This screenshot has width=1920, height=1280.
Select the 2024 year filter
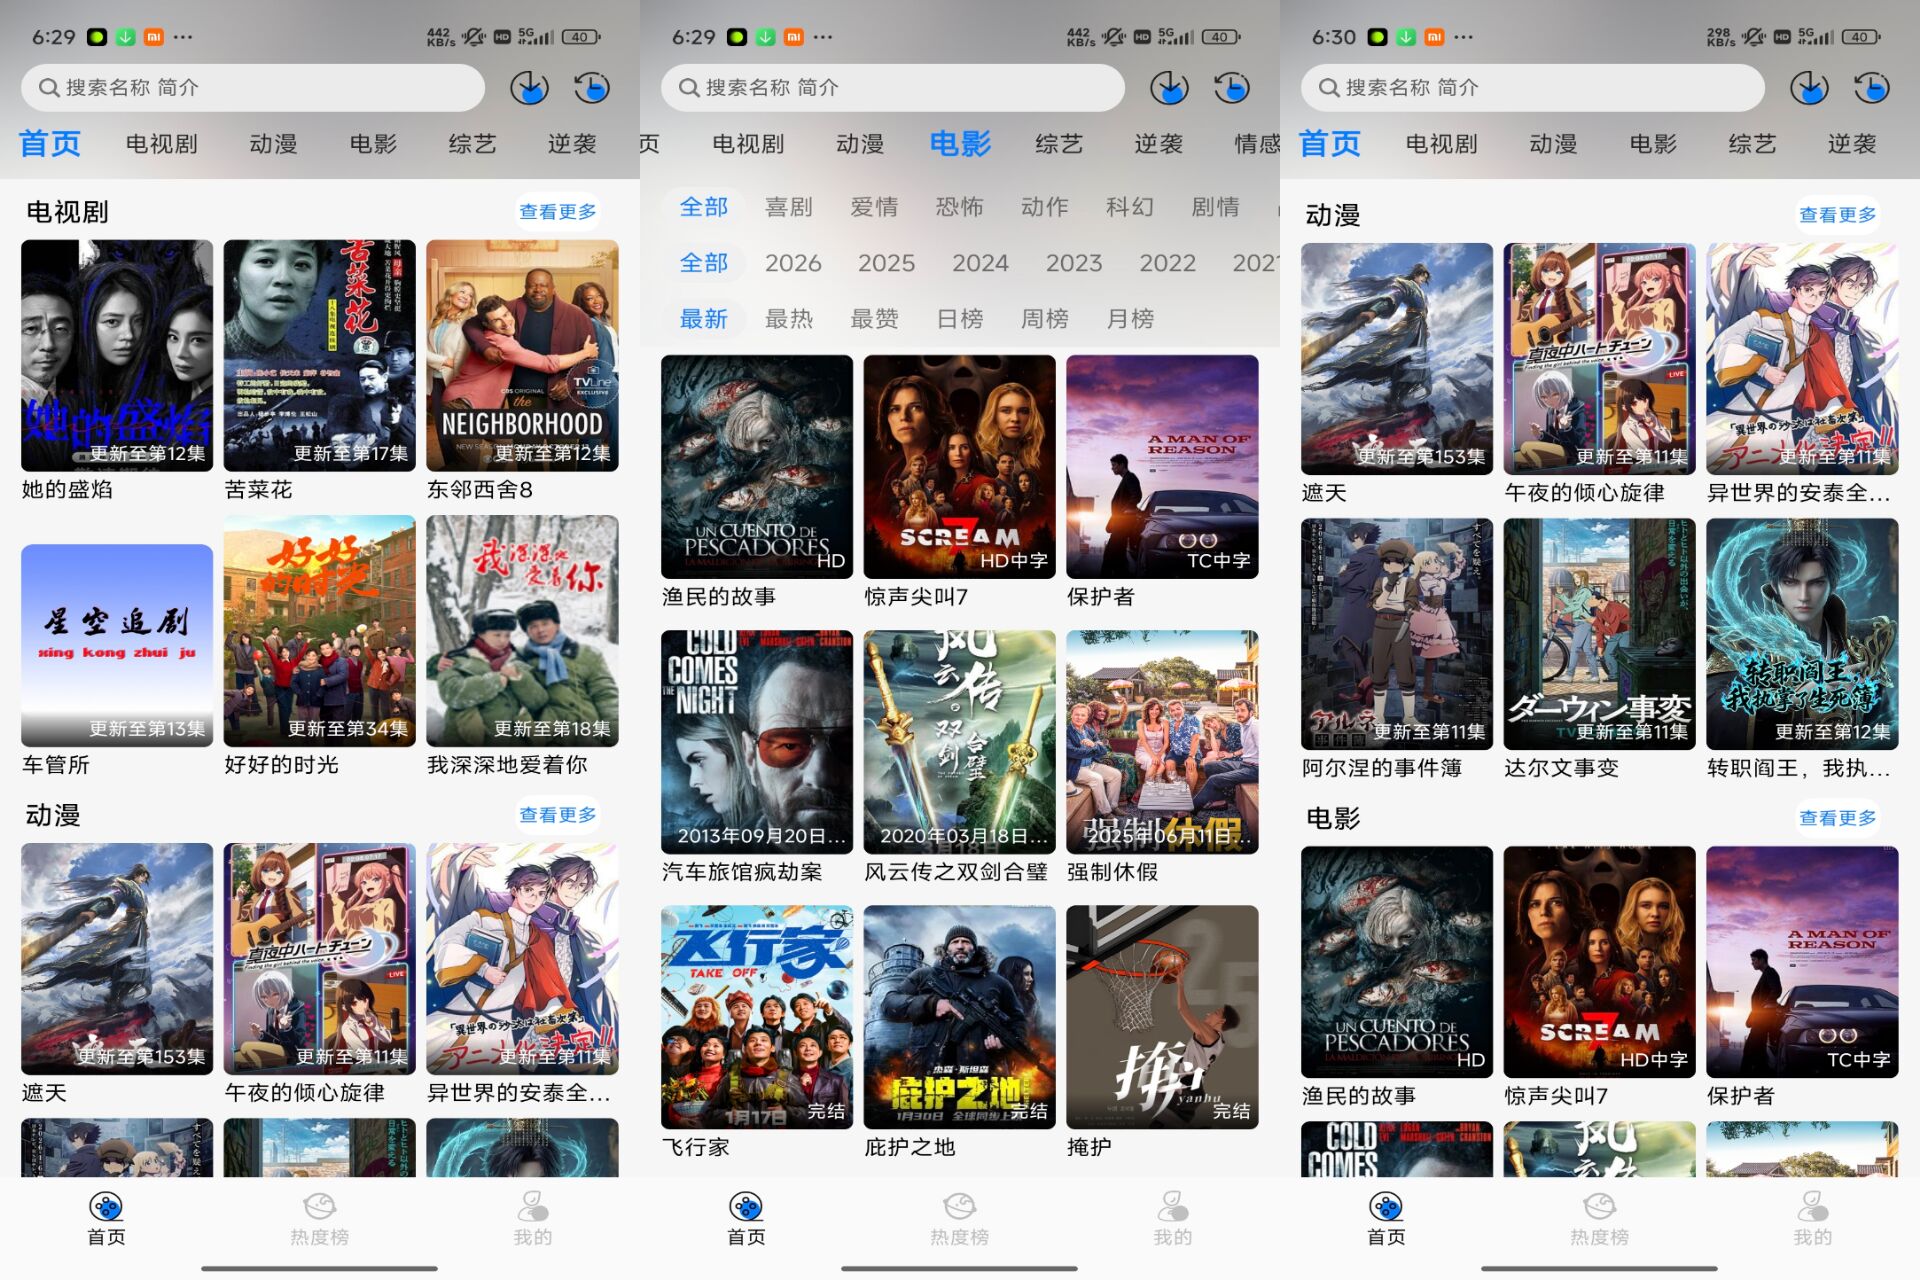pos(981,263)
